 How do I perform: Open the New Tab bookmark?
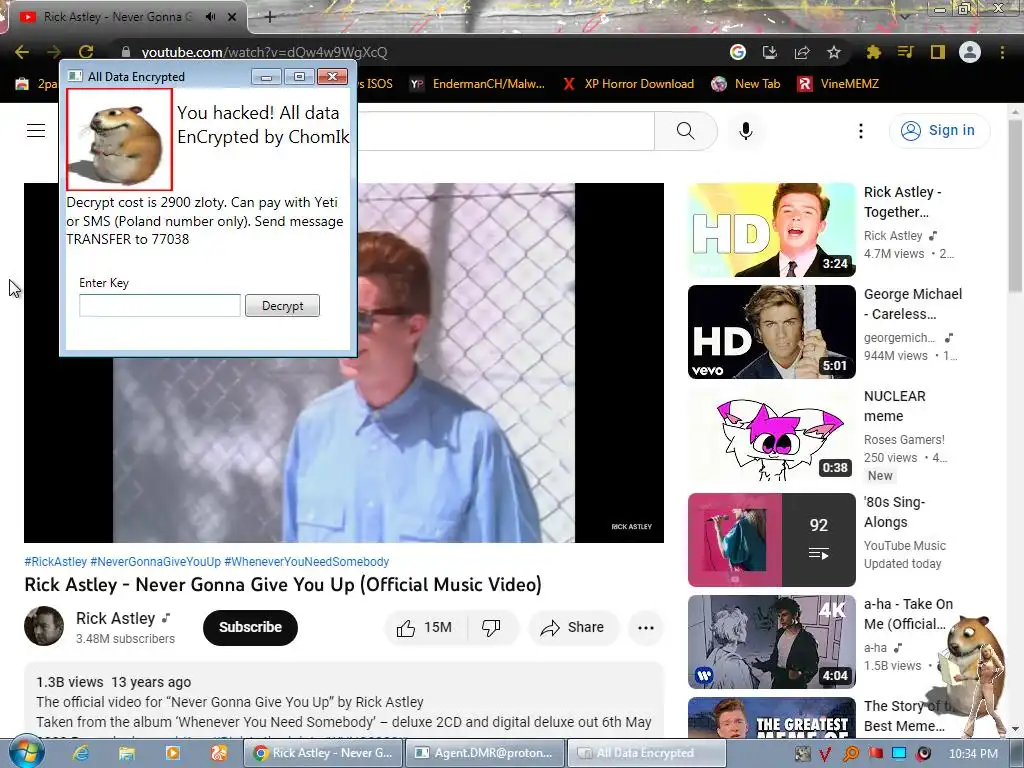(746, 84)
